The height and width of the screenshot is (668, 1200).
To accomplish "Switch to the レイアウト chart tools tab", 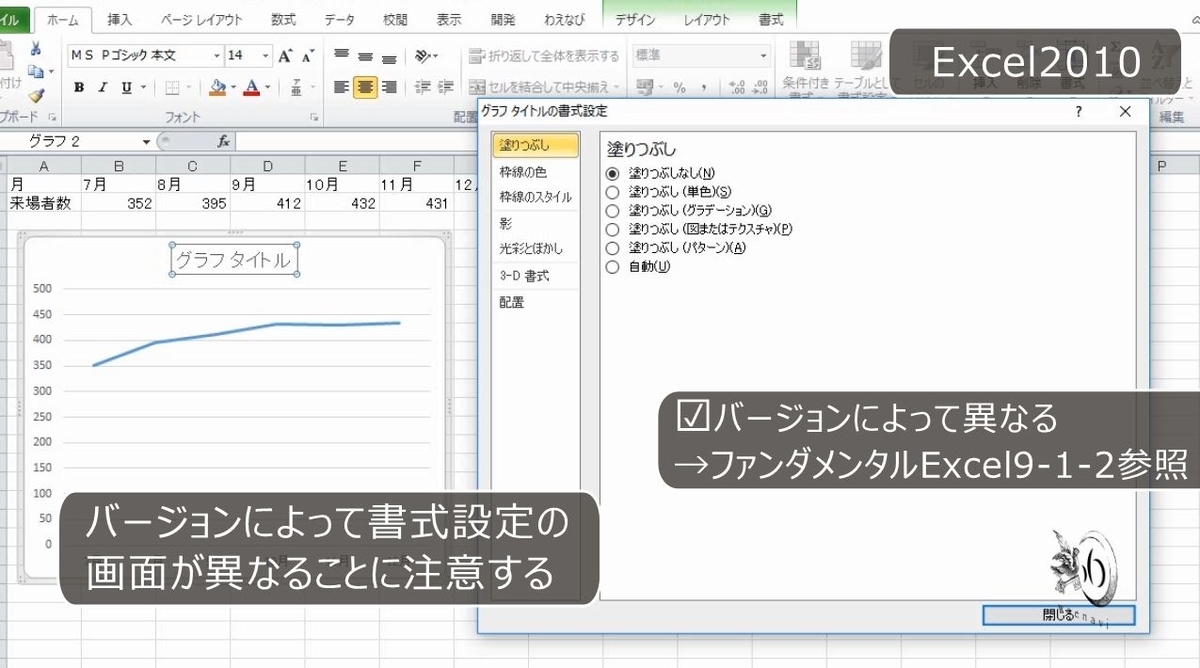I will [707, 19].
